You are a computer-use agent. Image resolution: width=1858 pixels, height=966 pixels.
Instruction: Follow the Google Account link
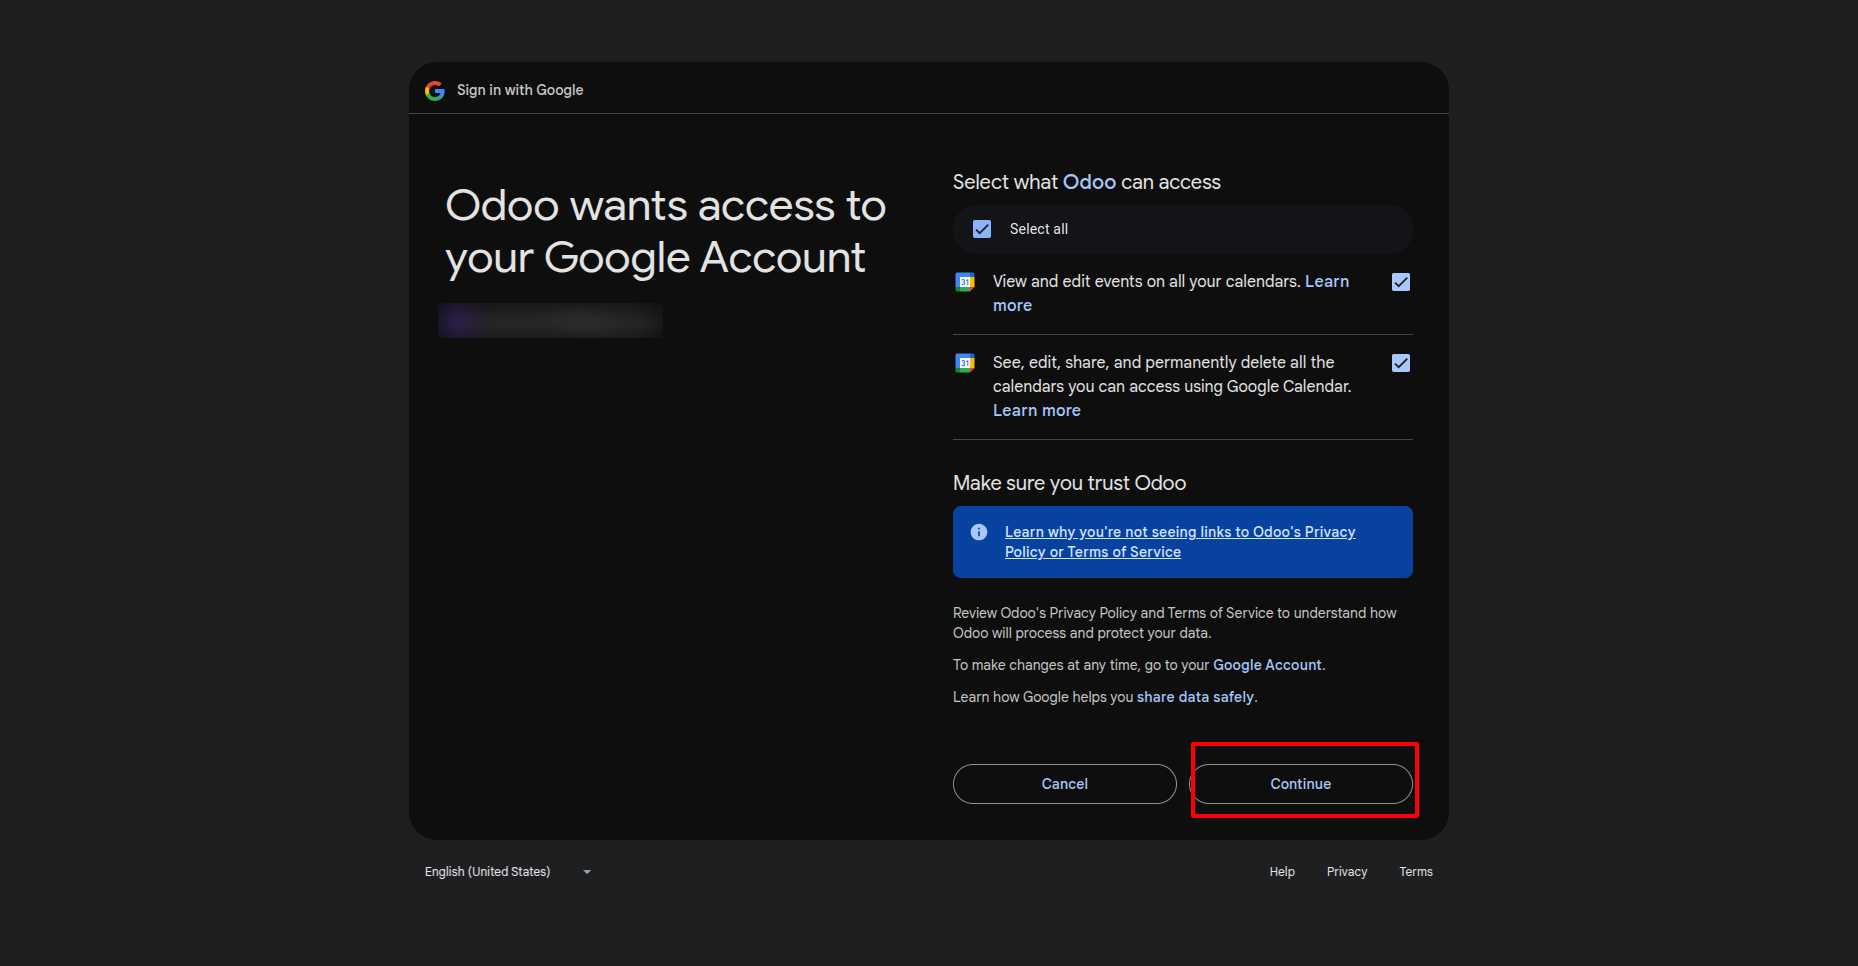click(1267, 665)
